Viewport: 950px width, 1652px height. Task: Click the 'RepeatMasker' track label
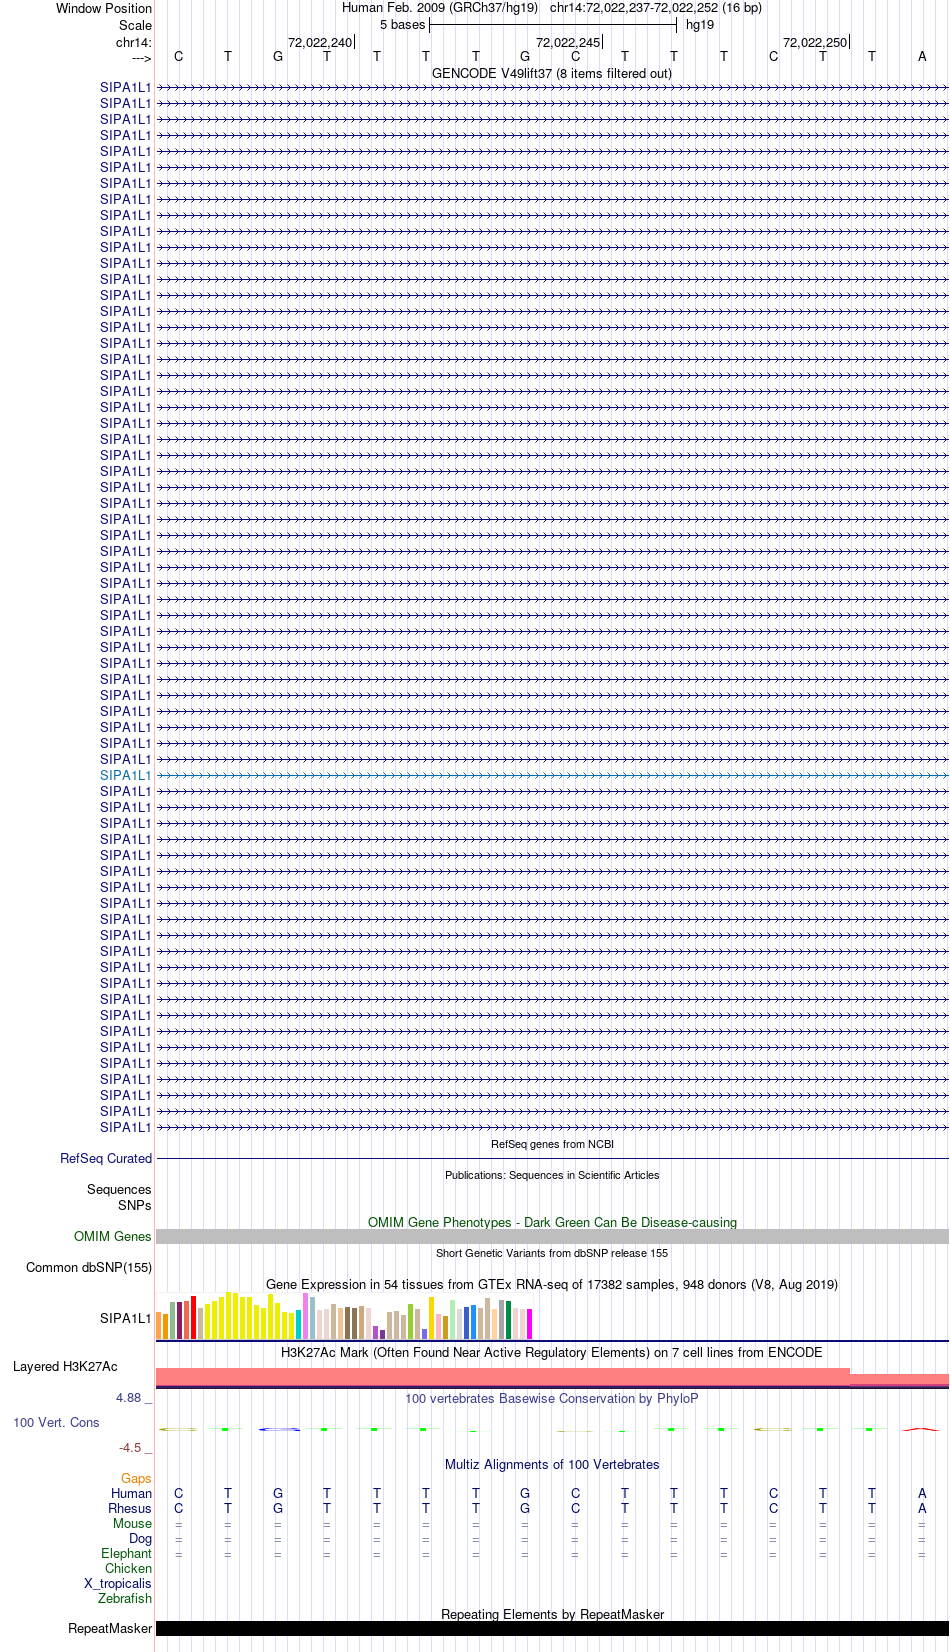point(110,1629)
